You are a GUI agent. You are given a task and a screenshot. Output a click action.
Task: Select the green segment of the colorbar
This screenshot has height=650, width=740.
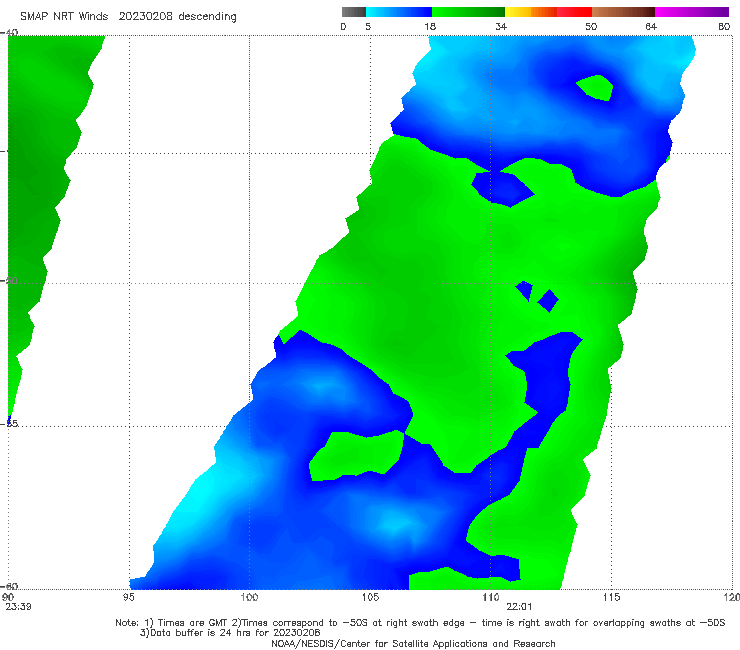pyautogui.click(x=468, y=12)
